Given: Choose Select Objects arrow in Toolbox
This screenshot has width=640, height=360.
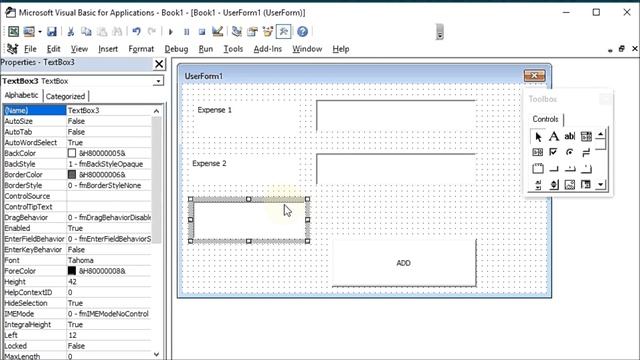Looking at the screenshot, I should 538,136.
